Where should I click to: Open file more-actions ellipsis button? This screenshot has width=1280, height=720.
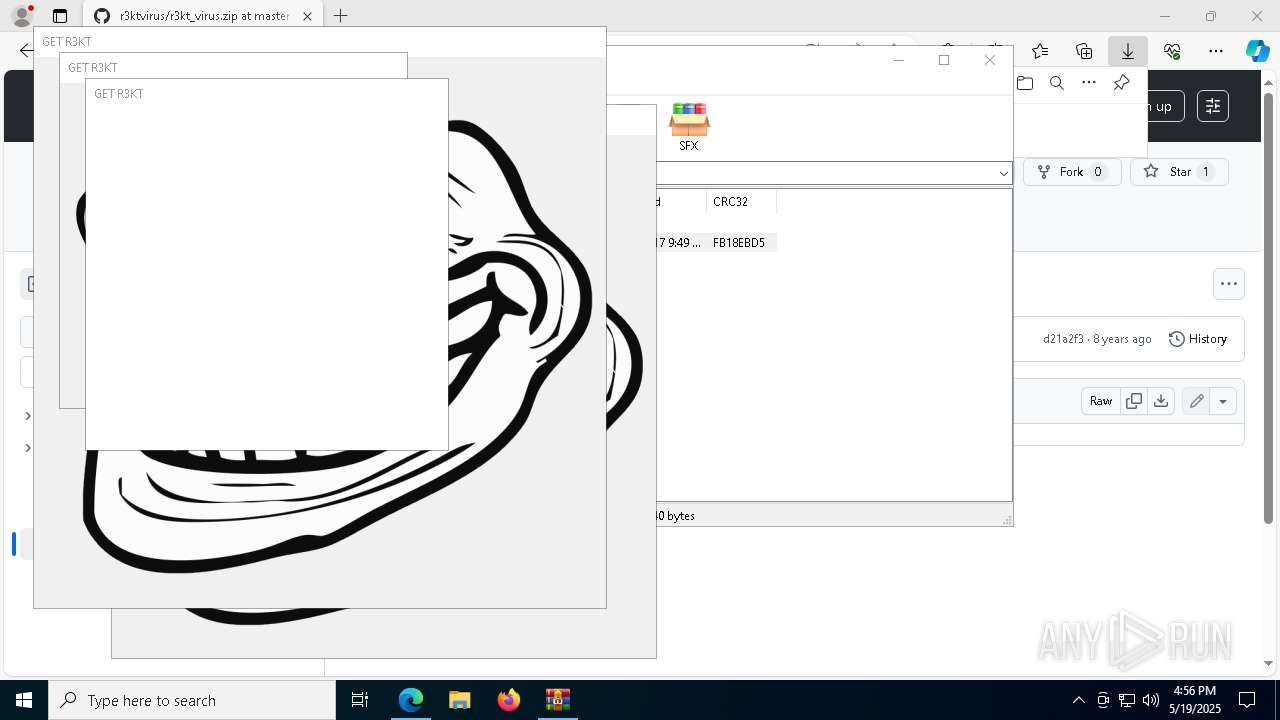[1229, 284]
